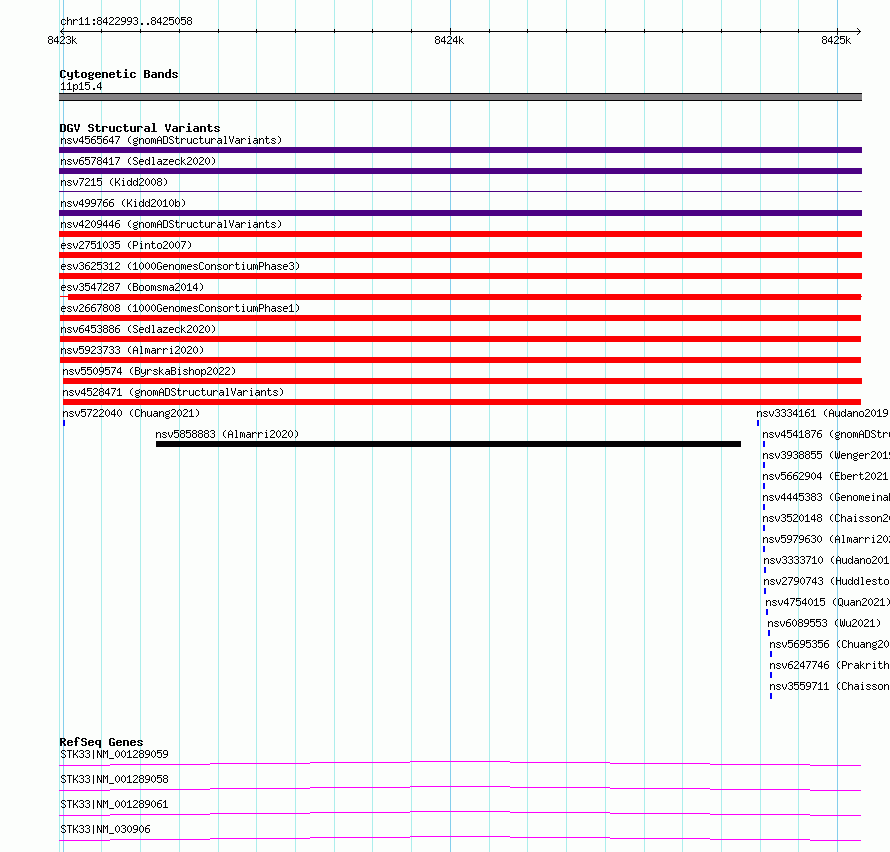Click nsv5662904 Ebert2021 label
Screen dimensions: 890x852
tap(826, 476)
